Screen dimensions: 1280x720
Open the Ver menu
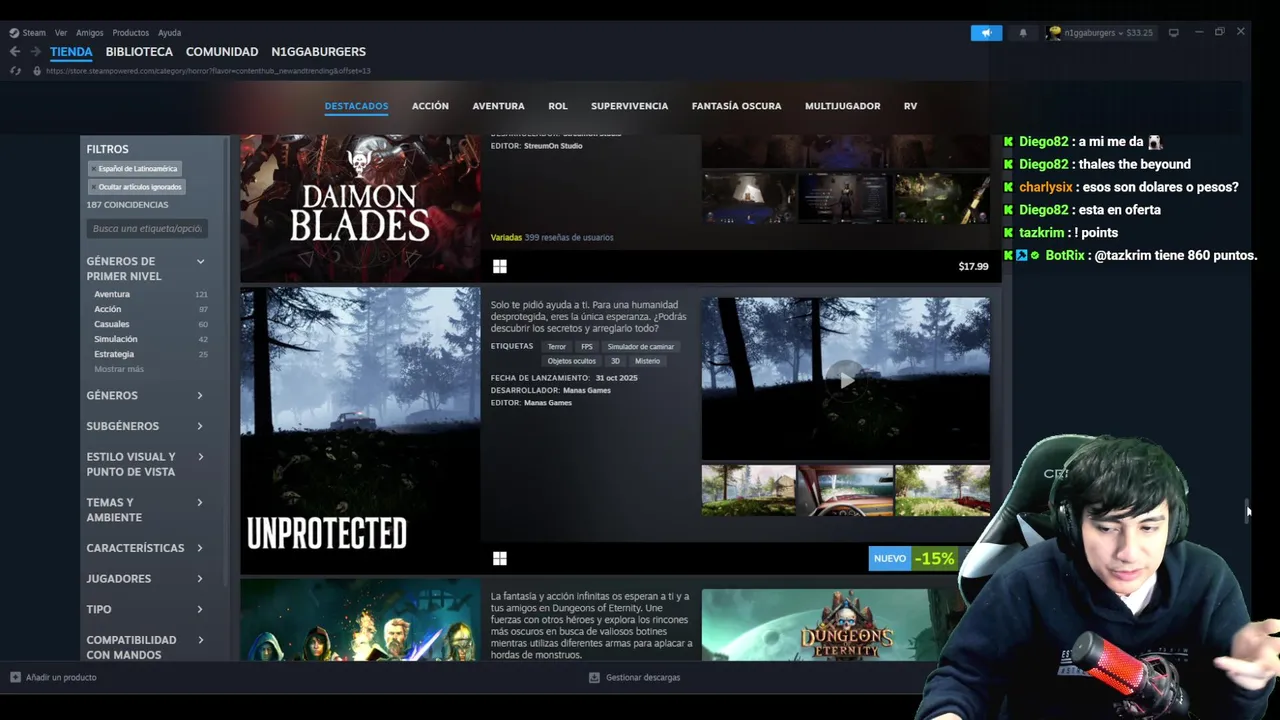click(x=61, y=33)
